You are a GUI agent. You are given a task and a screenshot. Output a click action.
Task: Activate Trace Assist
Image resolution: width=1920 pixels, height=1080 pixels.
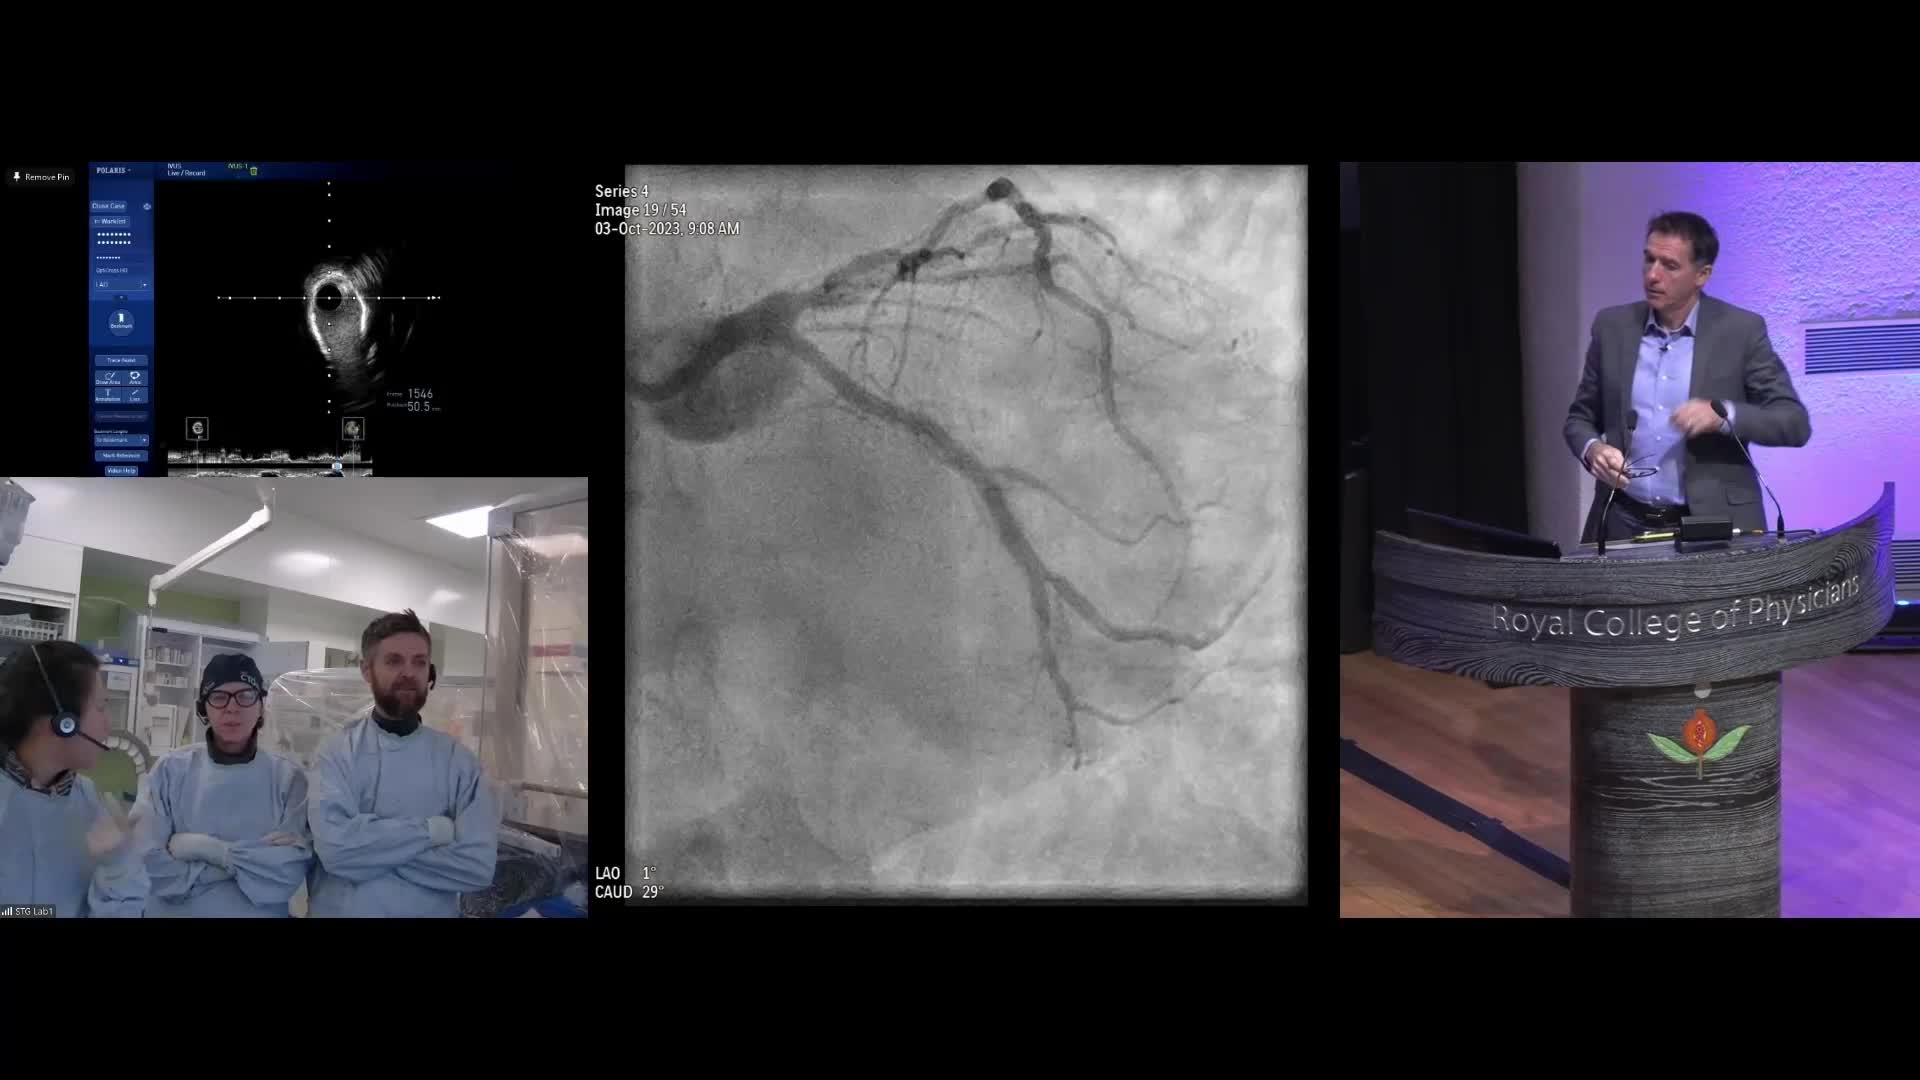click(x=121, y=360)
